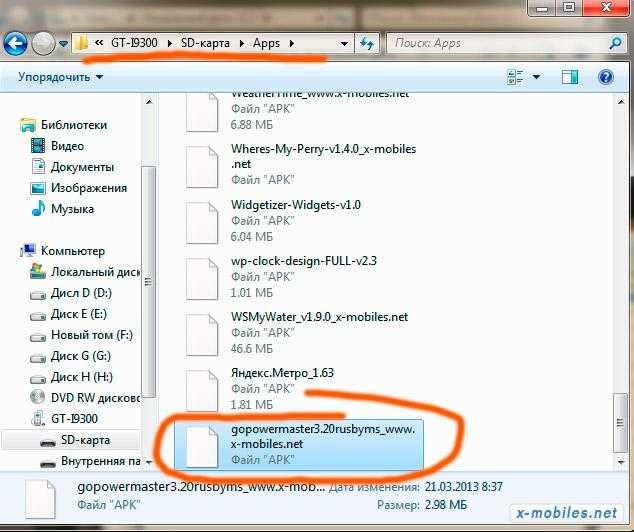Select SD-карта under GT-I9300

tap(85, 440)
